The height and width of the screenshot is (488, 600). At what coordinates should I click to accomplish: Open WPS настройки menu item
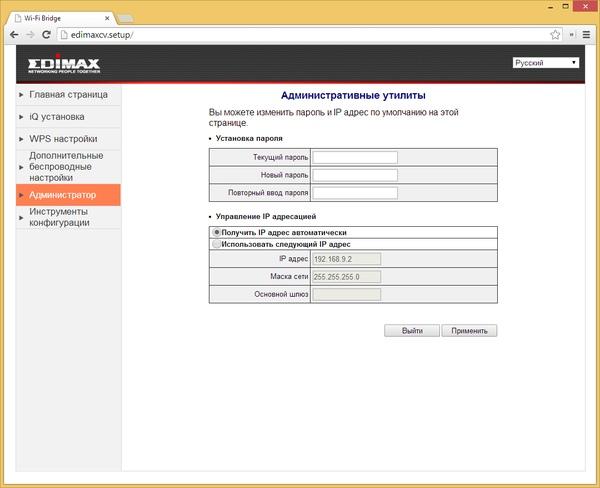tap(68, 139)
